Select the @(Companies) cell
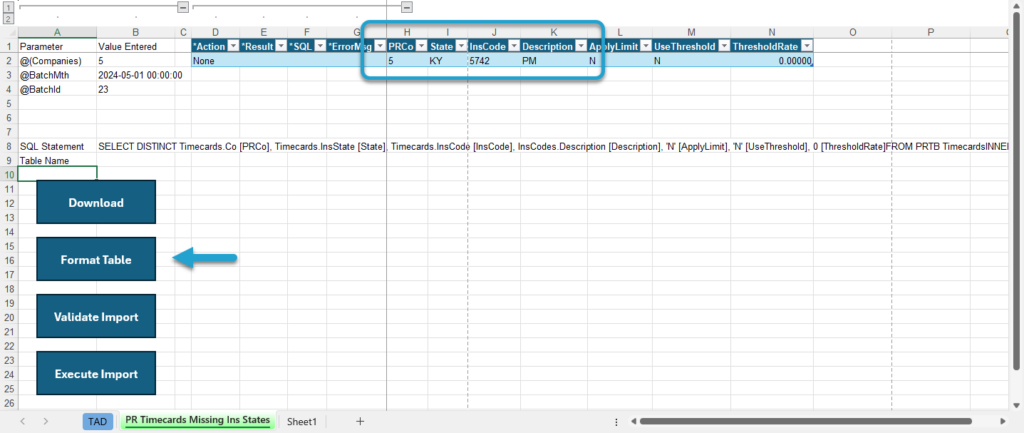The image size is (1024, 433). (57, 61)
